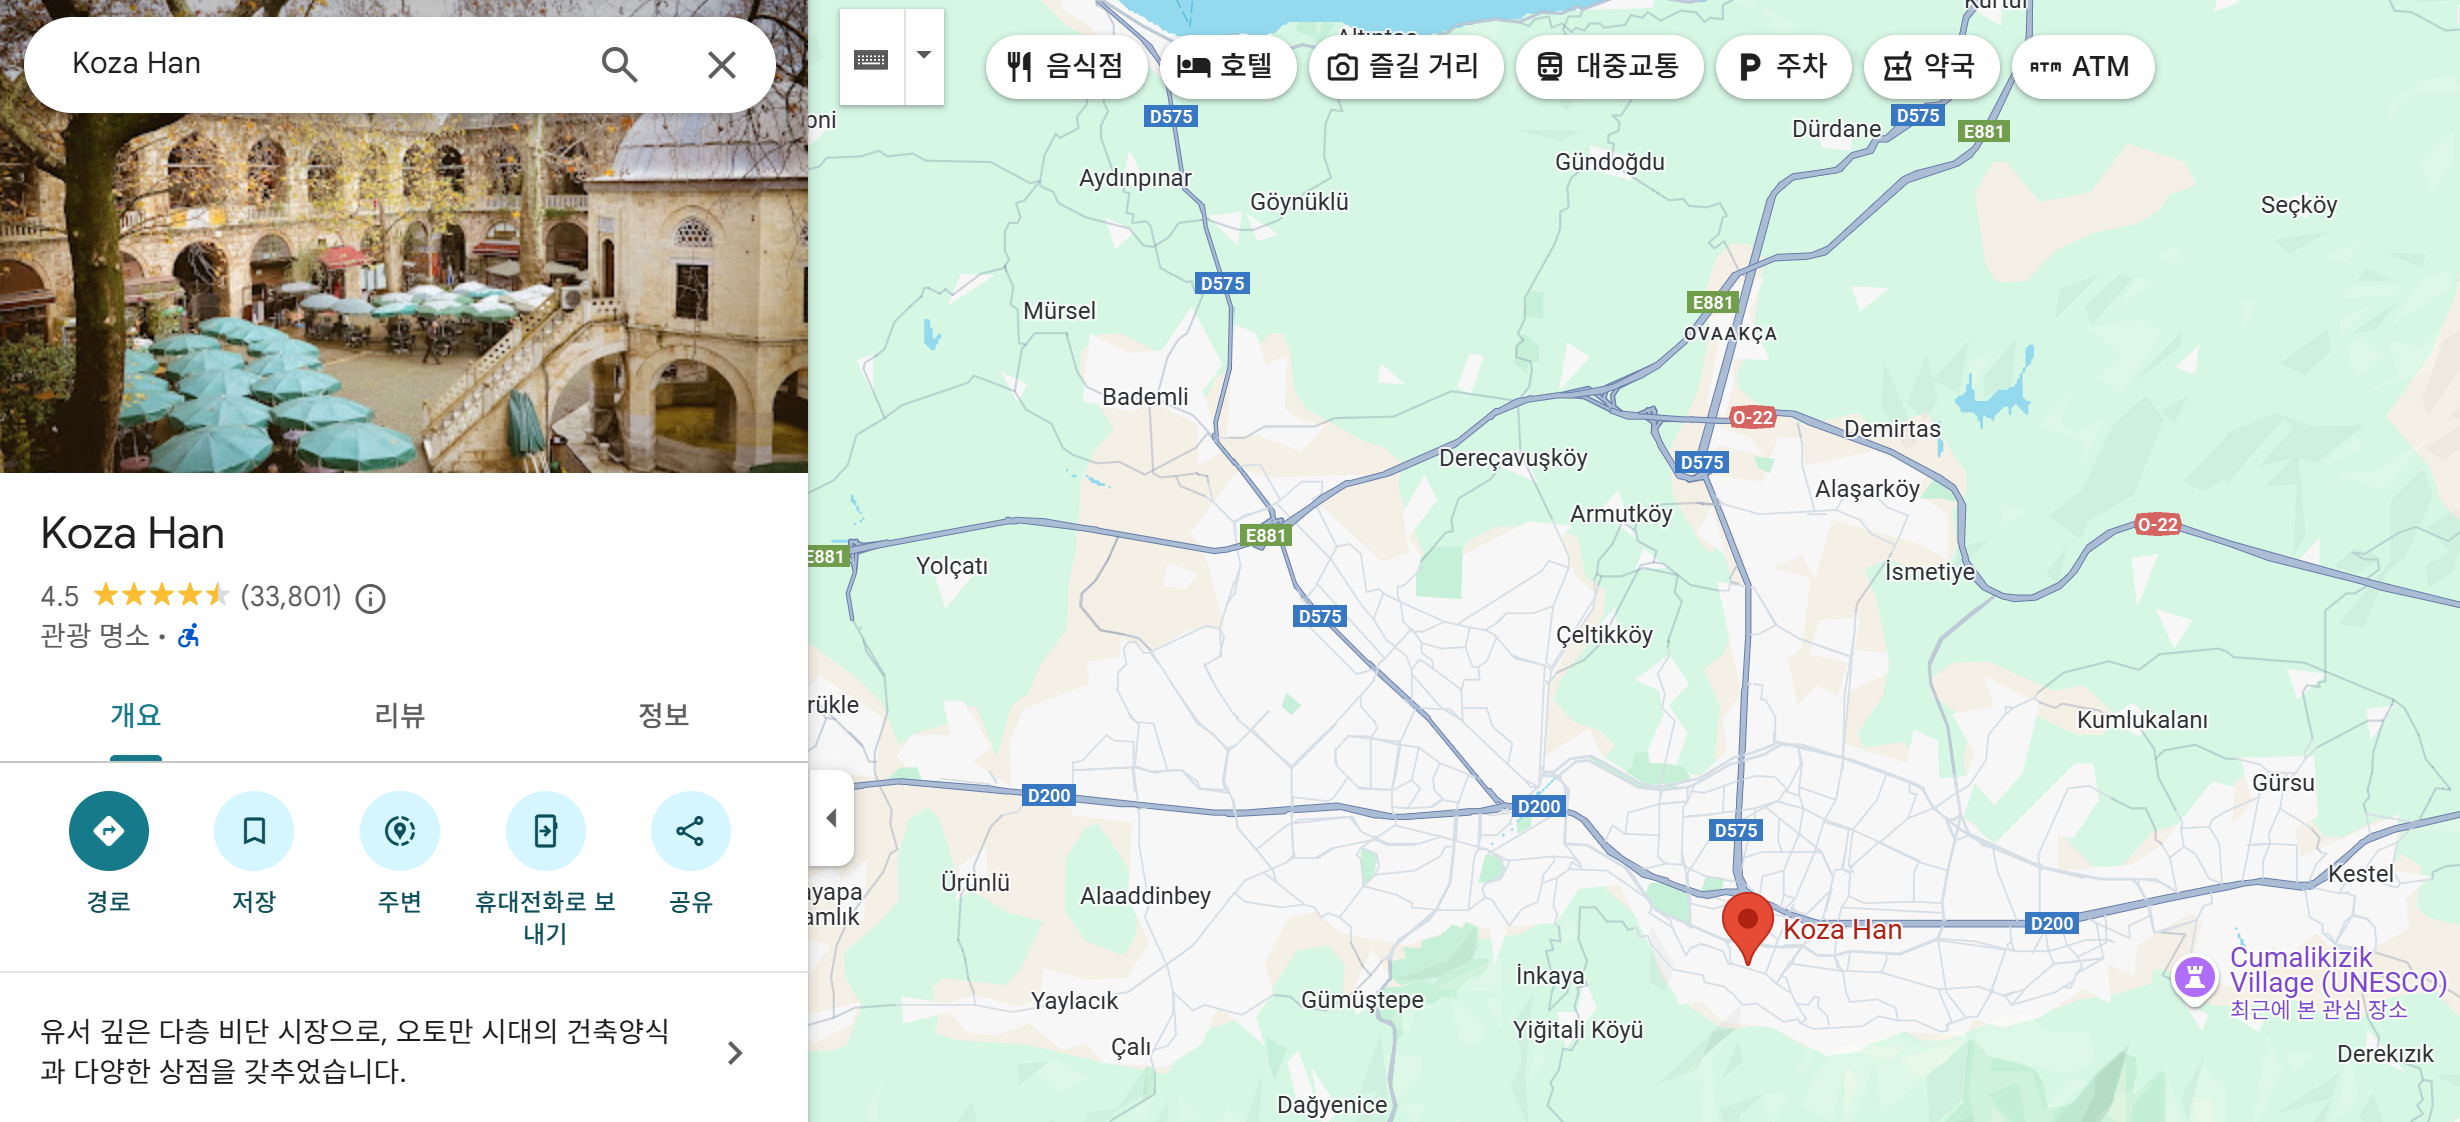Open the rating info circle icon

(371, 598)
